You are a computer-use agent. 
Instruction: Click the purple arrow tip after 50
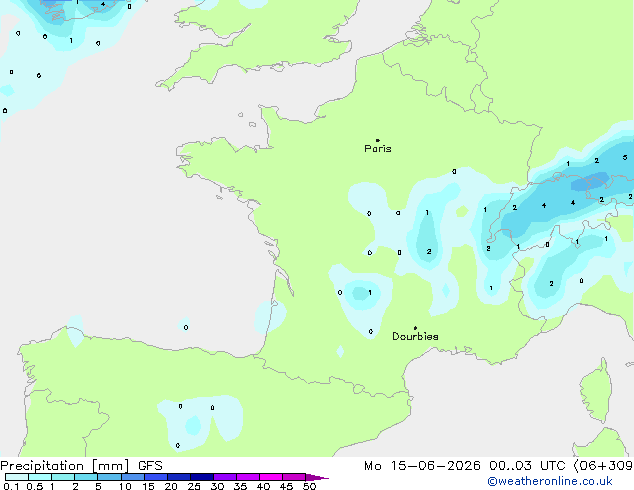click(317, 477)
